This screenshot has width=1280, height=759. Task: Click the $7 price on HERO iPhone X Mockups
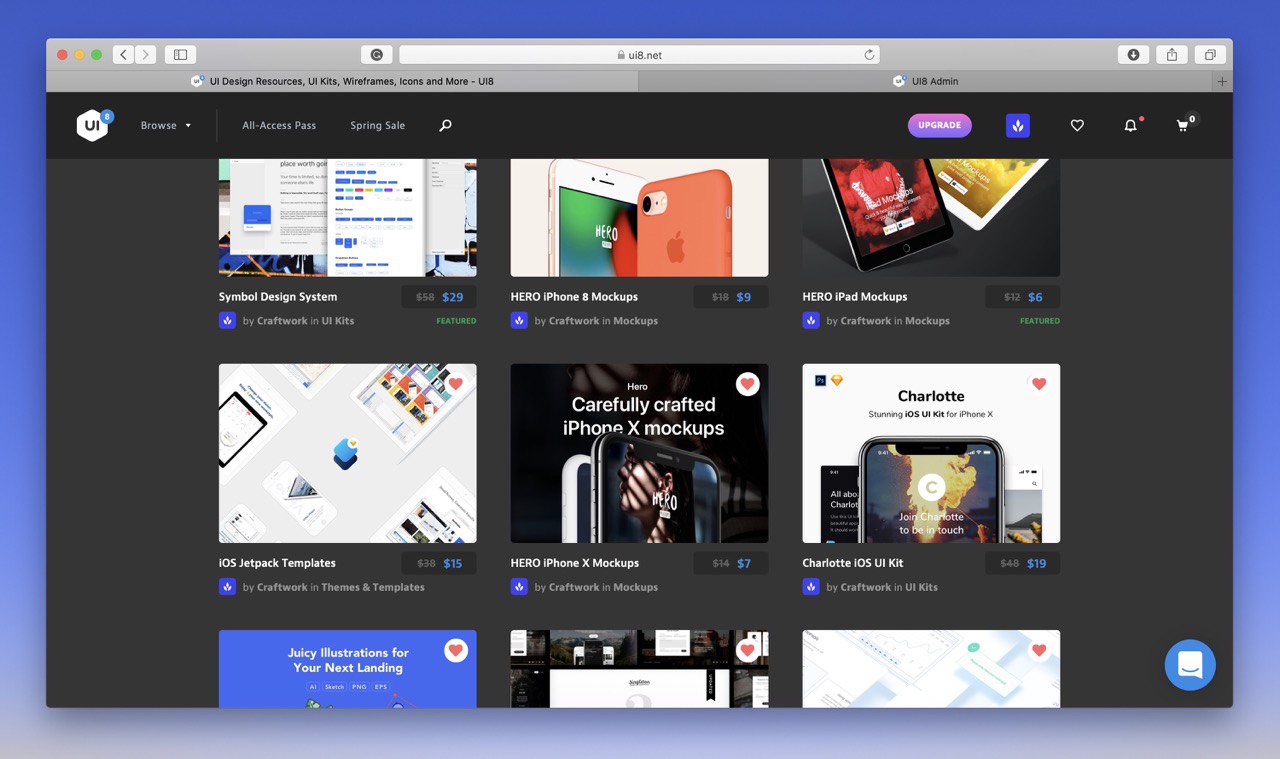tap(744, 563)
